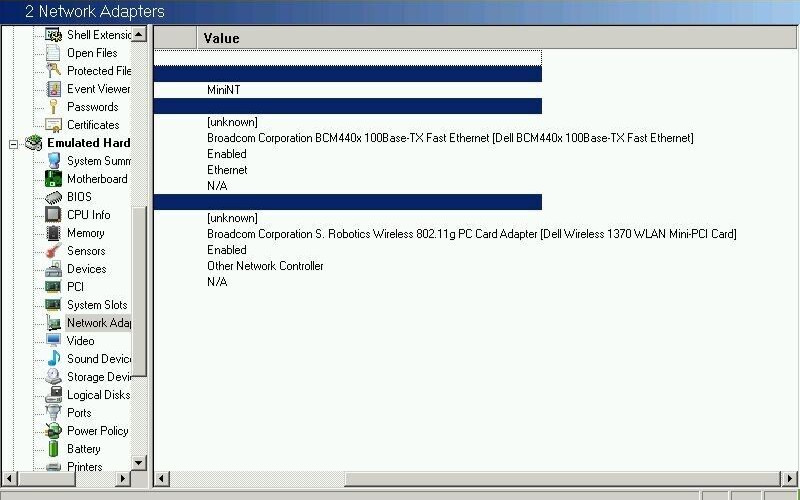
Task: Click the Ports connector icon
Action: click(x=53, y=412)
